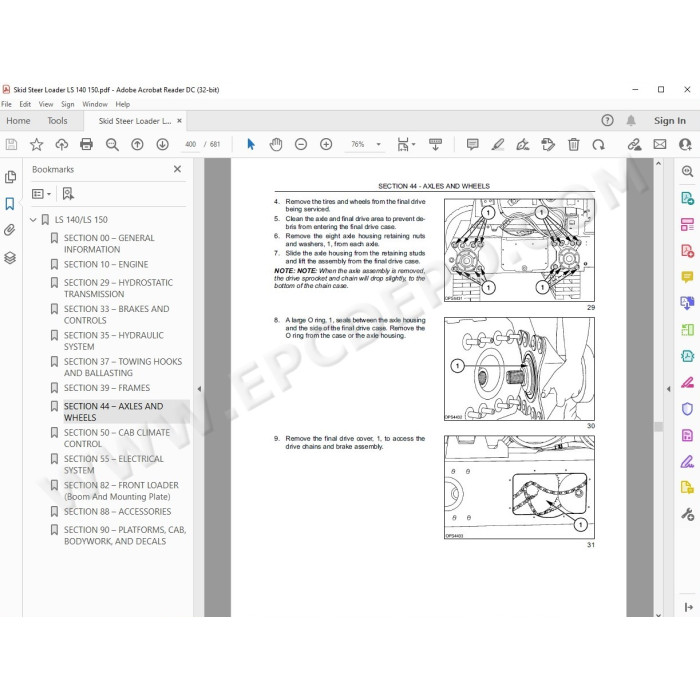Open Section 88 – Accessories bookmark

117,512
